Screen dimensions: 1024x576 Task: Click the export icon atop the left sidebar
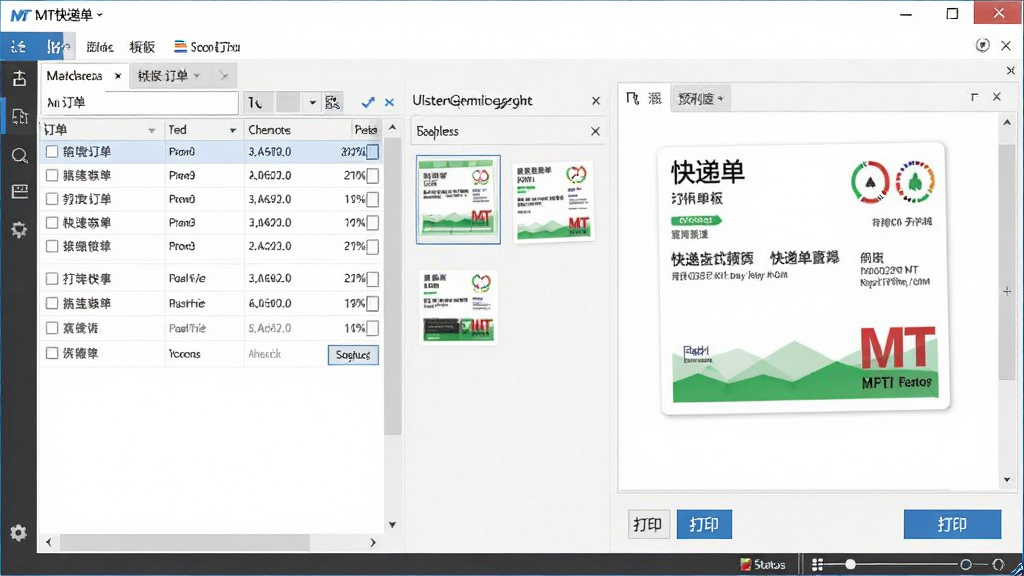coord(19,78)
